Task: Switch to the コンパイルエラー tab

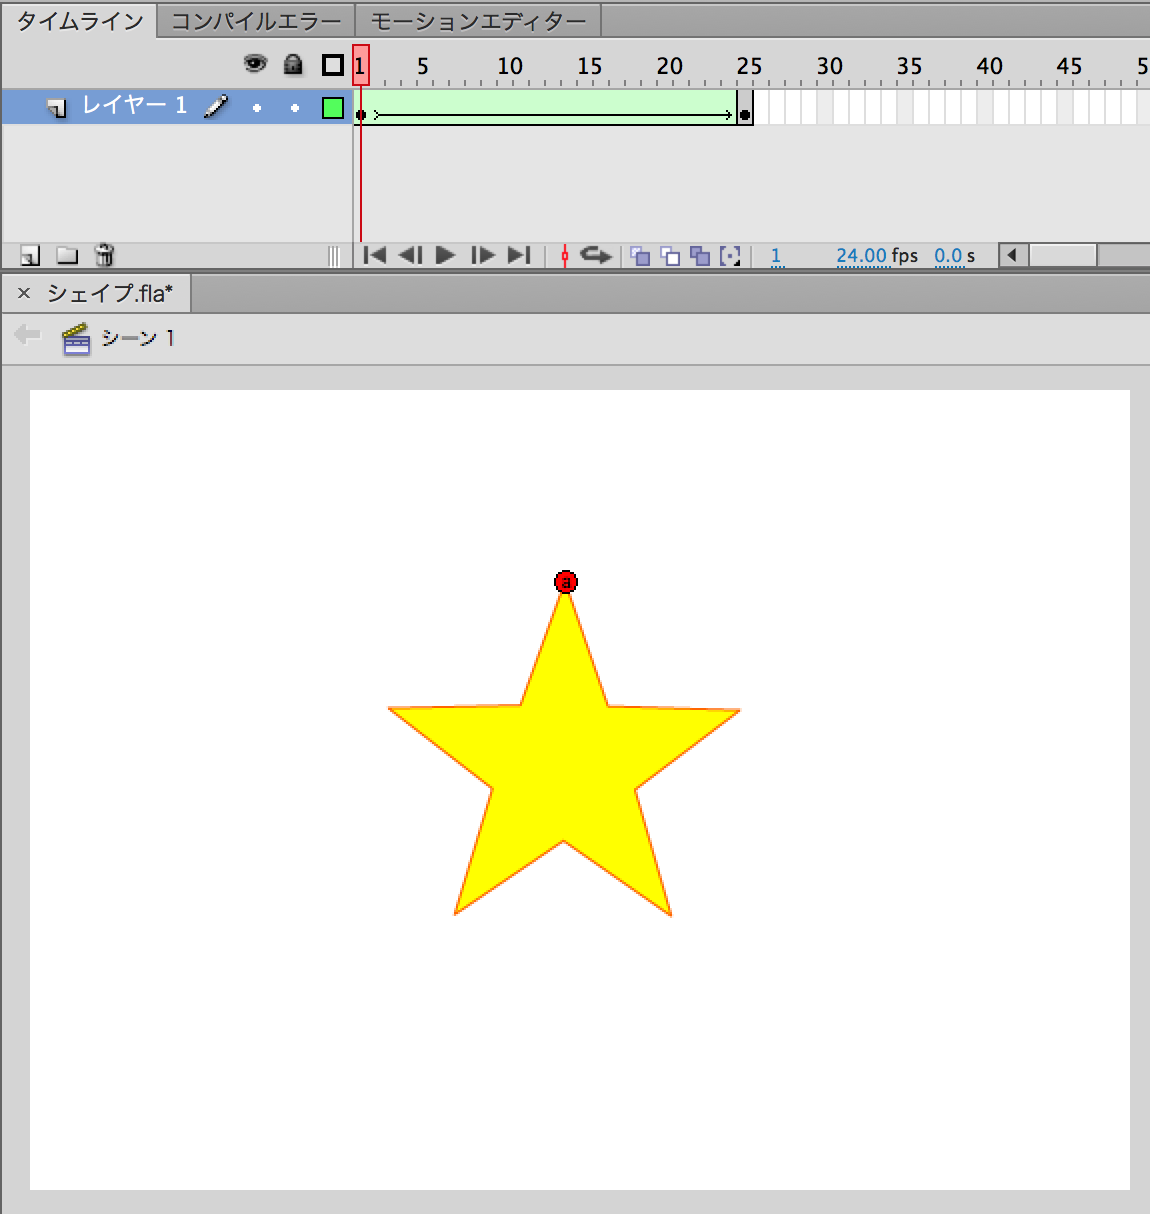Action: (256, 21)
